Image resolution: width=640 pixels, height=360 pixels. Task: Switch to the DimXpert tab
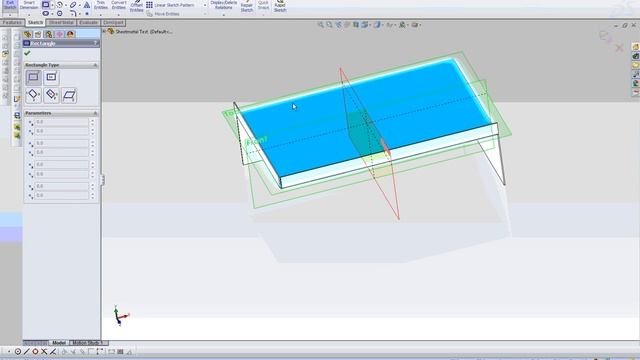pos(113,22)
